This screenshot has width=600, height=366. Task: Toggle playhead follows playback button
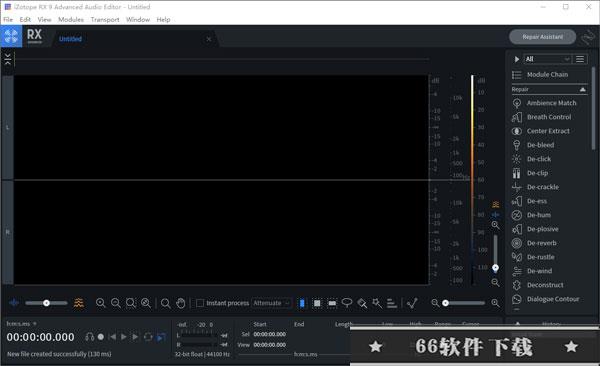pos(161,337)
